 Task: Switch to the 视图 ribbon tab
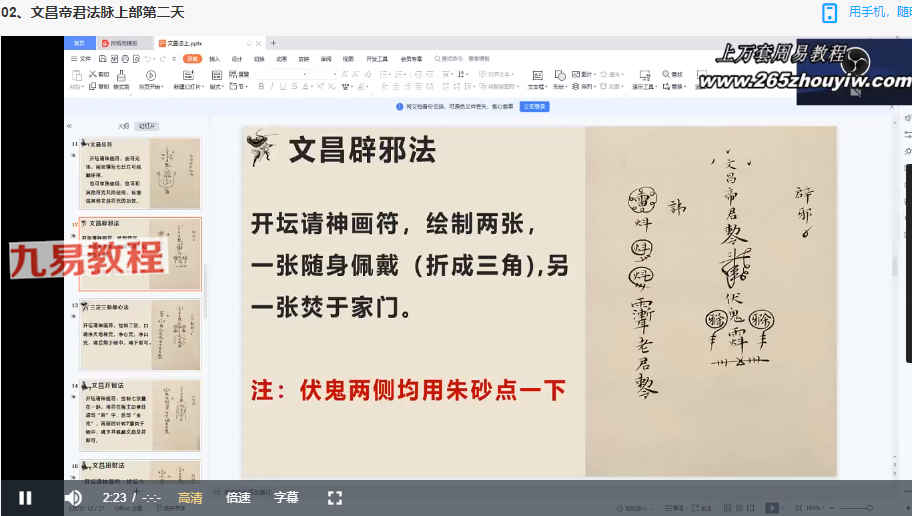coord(348,59)
